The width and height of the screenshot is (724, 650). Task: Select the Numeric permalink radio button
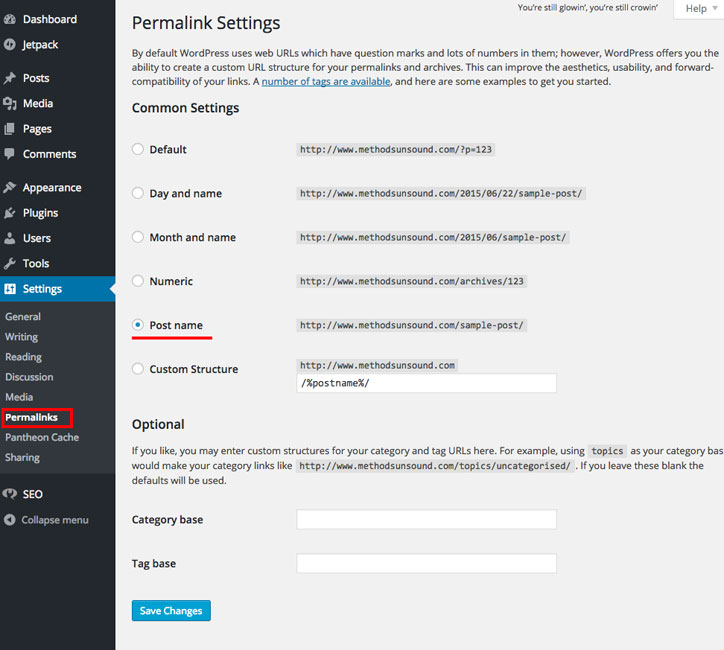(x=138, y=281)
